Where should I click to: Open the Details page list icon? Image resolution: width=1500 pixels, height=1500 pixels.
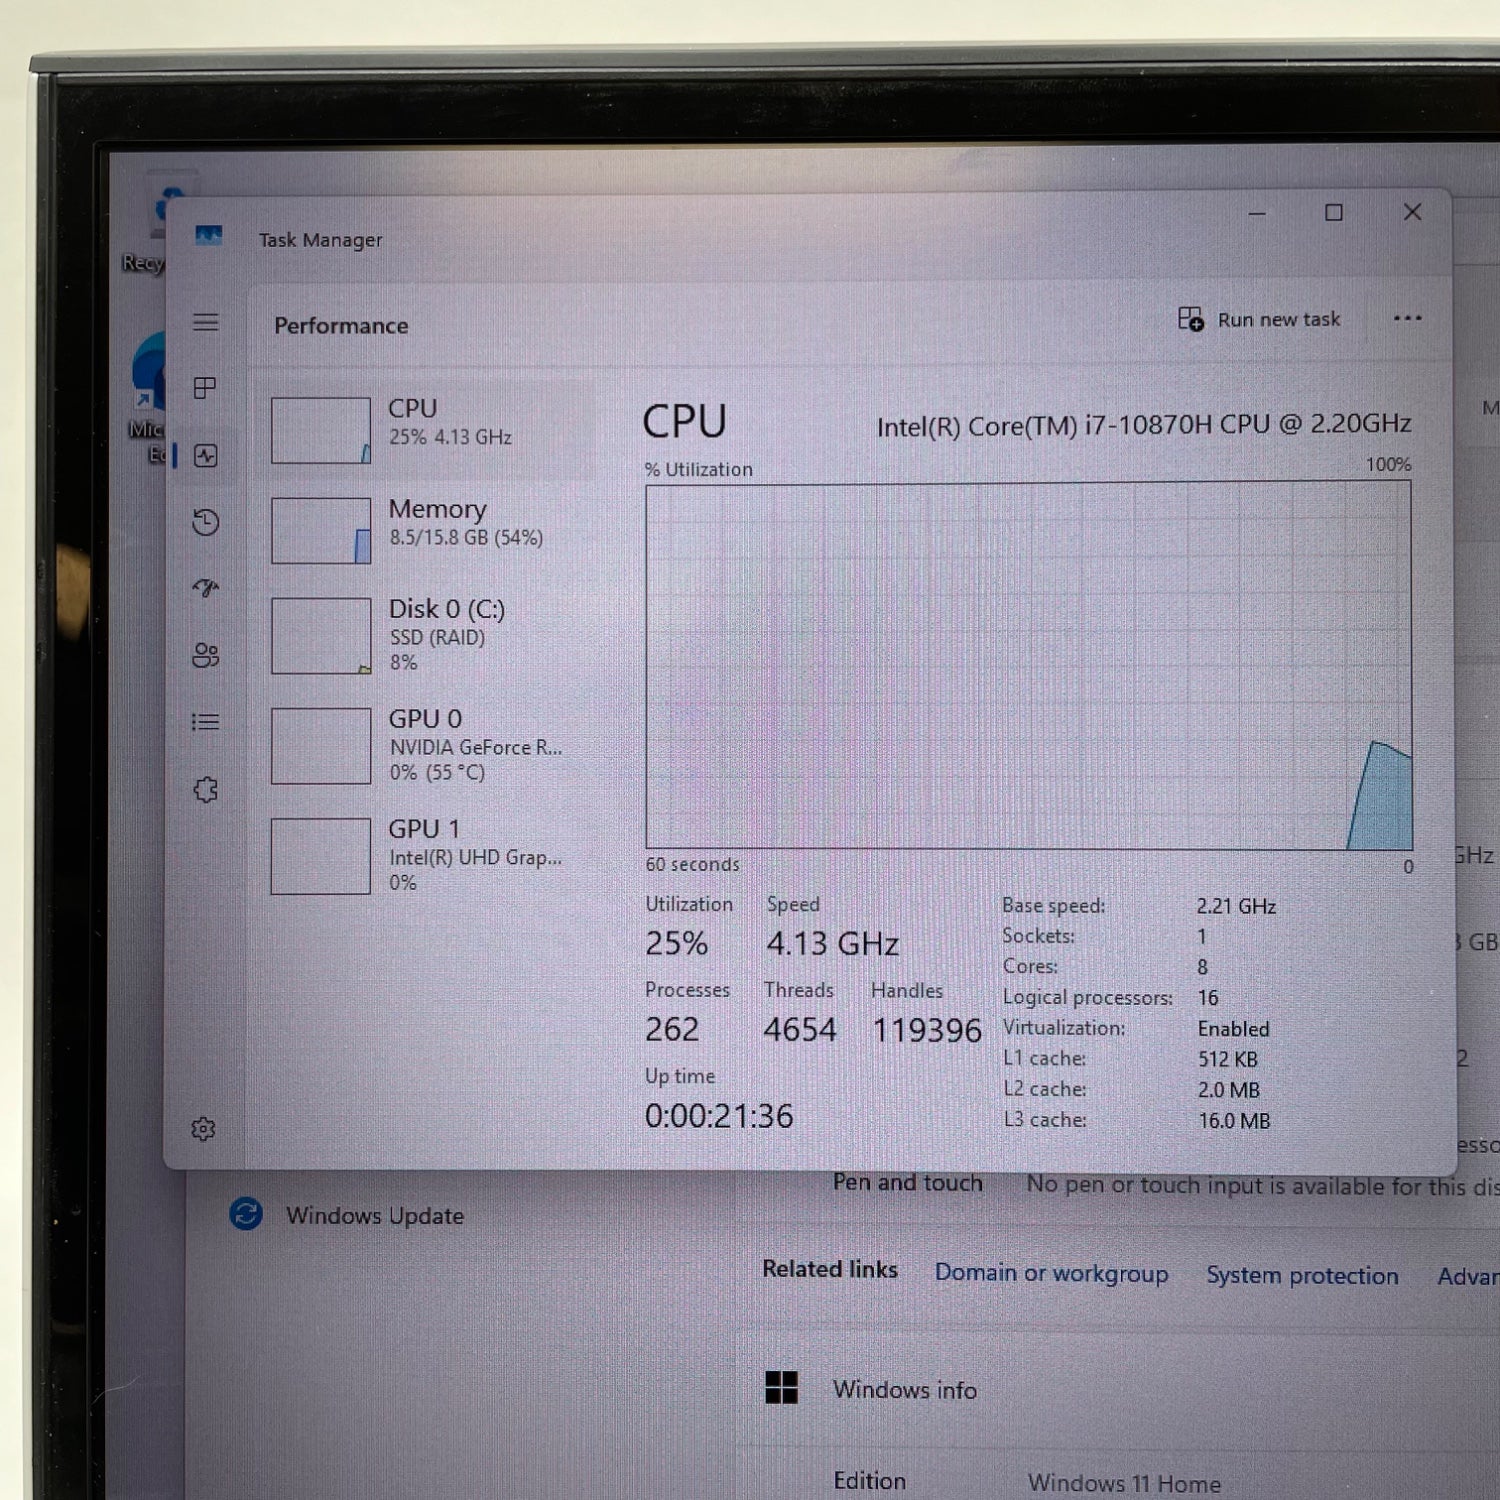[206, 722]
